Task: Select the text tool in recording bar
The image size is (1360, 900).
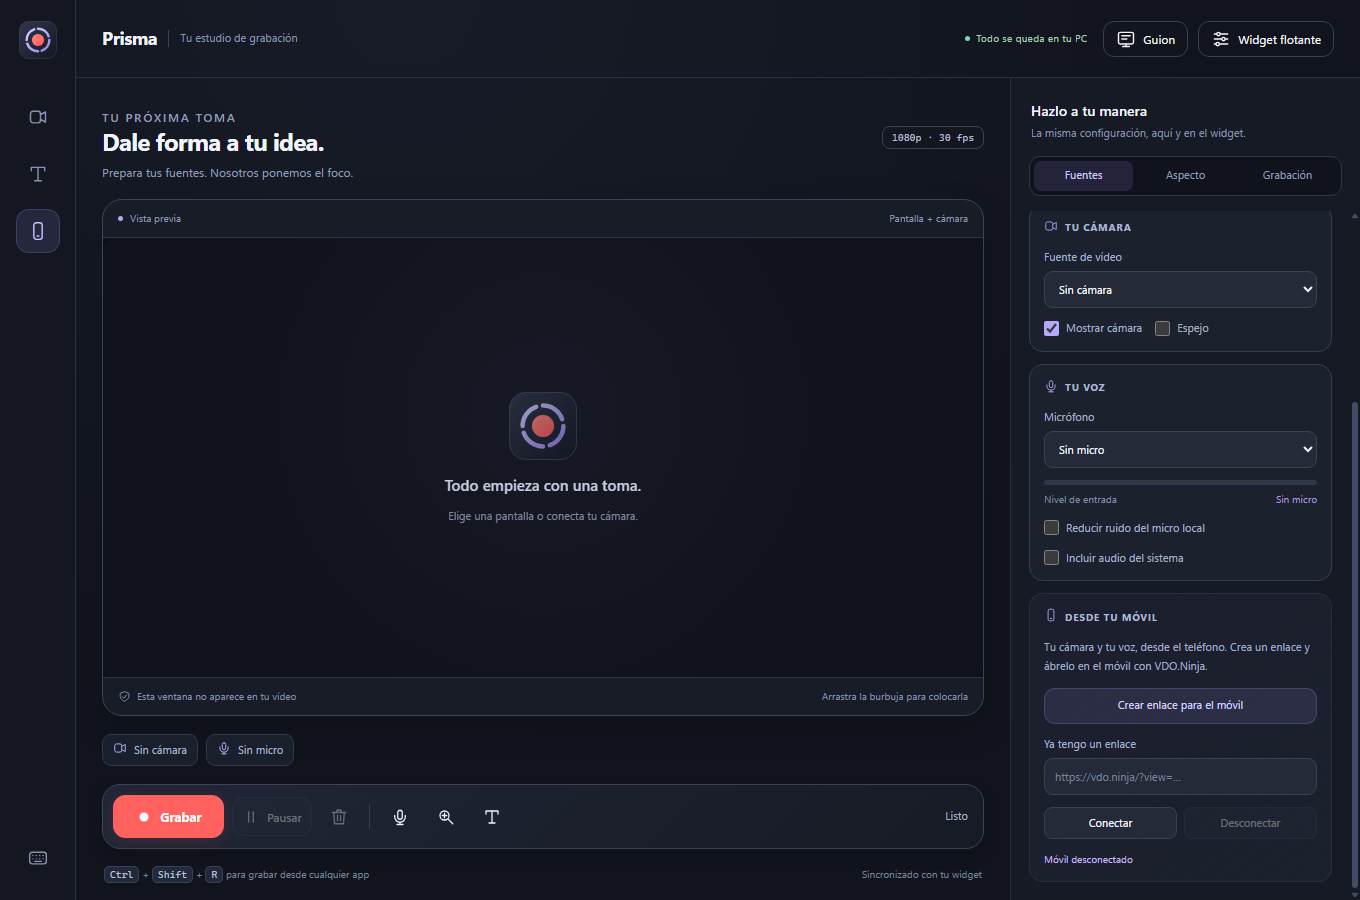Action: pyautogui.click(x=492, y=817)
